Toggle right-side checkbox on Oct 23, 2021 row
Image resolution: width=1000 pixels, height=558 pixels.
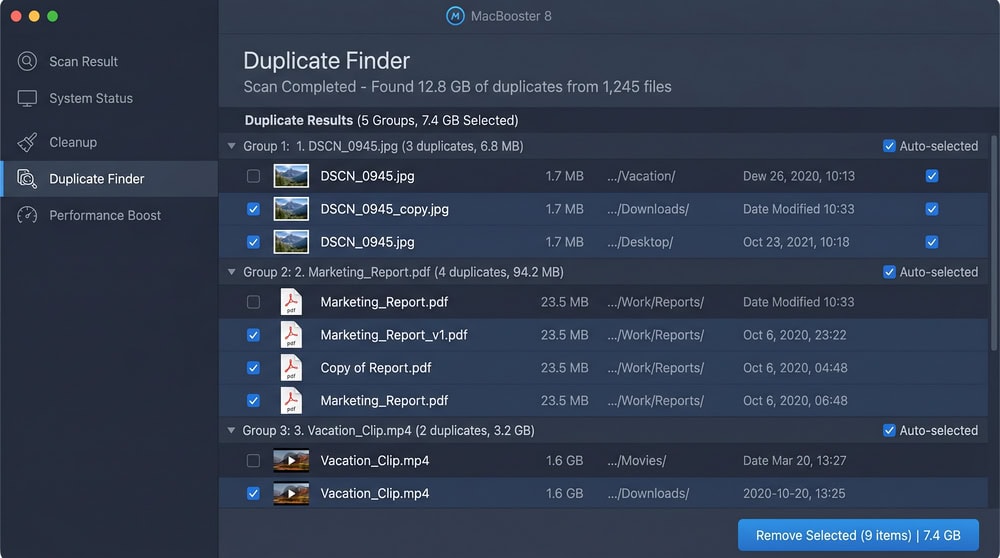click(932, 242)
